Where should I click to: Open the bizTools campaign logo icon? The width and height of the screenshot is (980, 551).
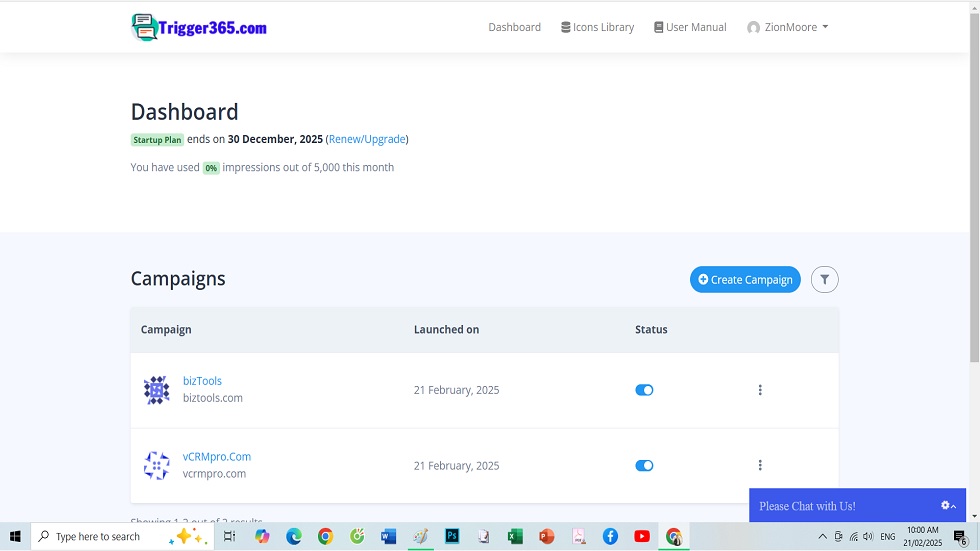(157, 390)
